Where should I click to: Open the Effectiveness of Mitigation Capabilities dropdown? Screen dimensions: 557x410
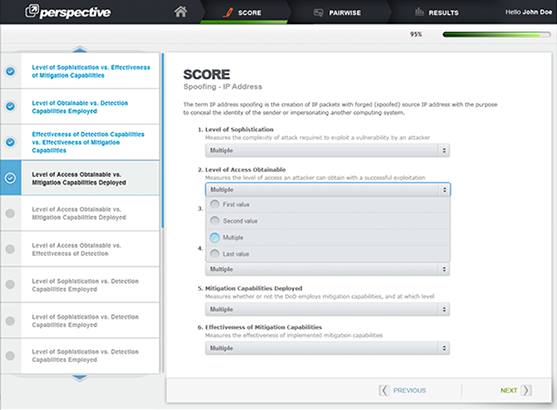[327, 348]
